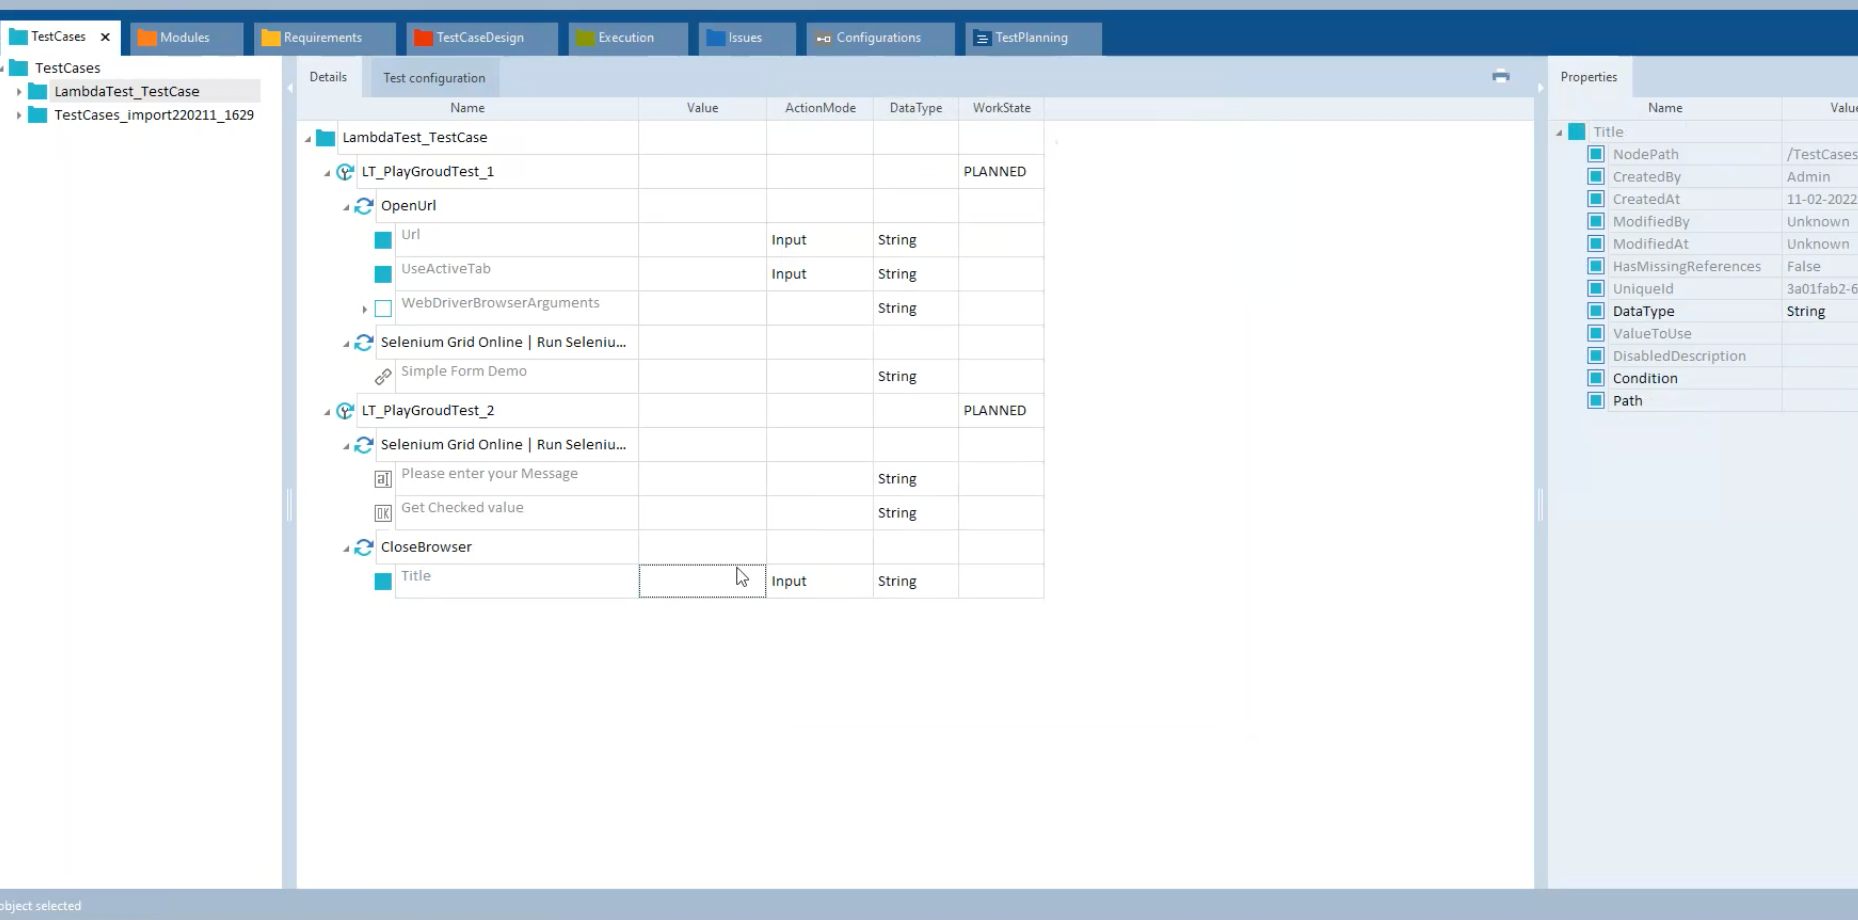The width and height of the screenshot is (1858, 920).
Task: Click the CloseBrowser test step icon
Action: (364, 547)
